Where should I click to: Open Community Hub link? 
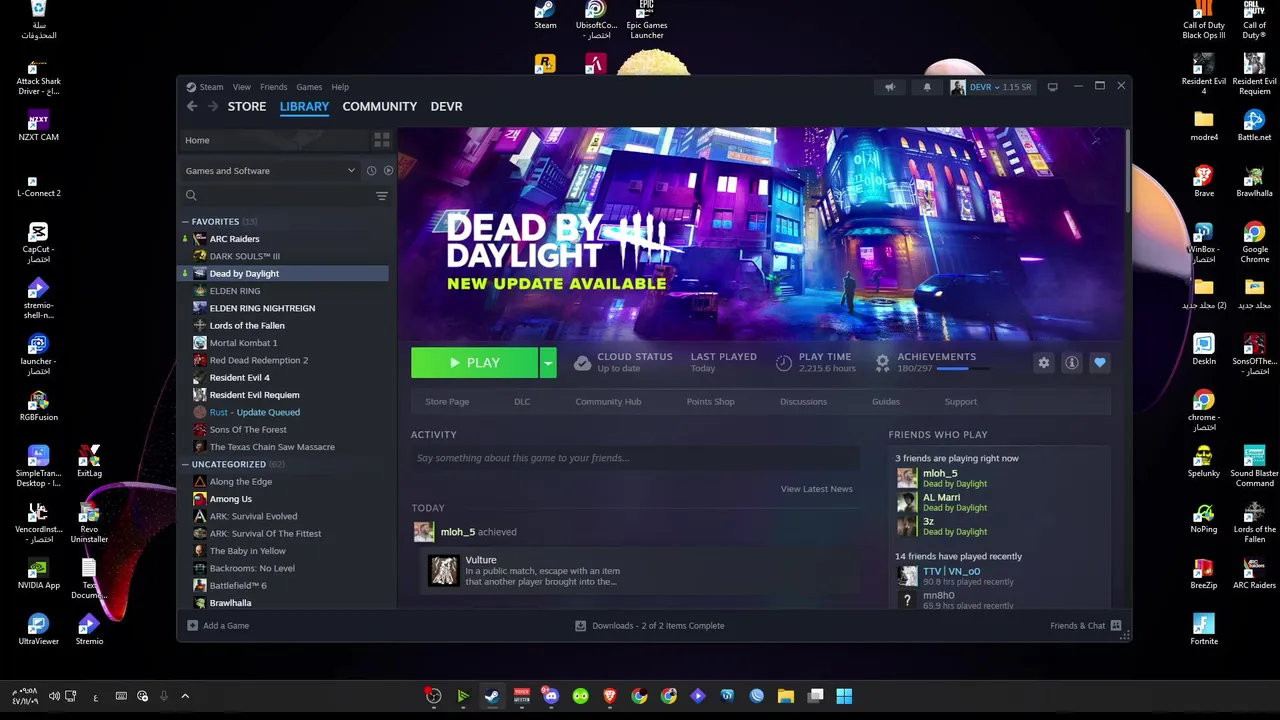click(x=608, y=402)
